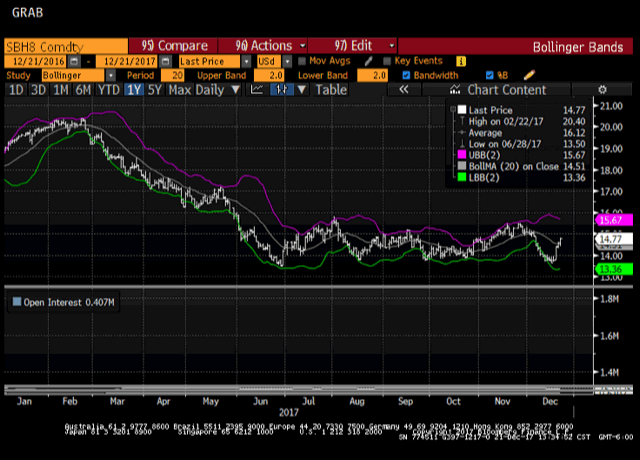Click High on 02/22/17 marker icon
Viewport: 640px width, 460px height.
pos(462,121)
